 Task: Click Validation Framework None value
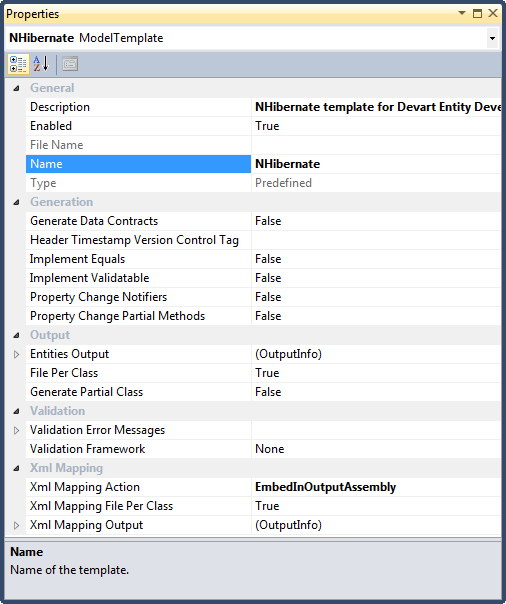(270, 449)
